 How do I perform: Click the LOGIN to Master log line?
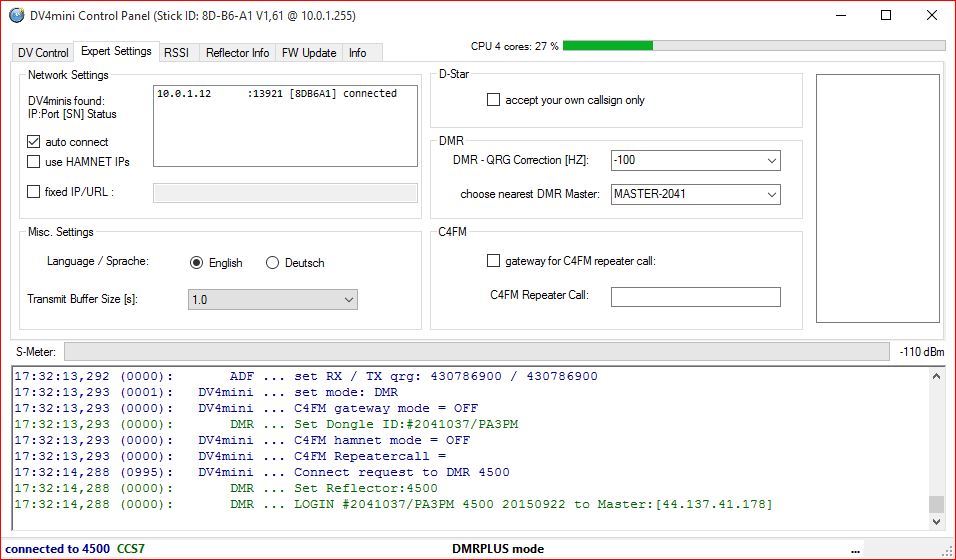393,504
